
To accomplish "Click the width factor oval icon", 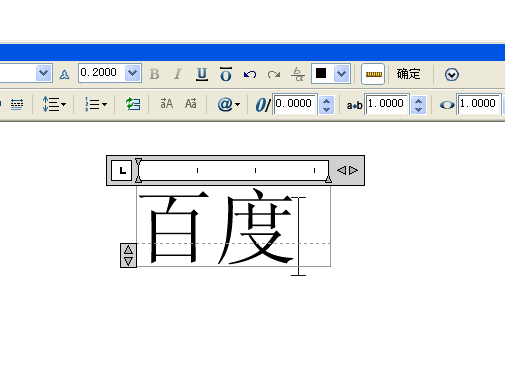I will click(x=447, y=105).
